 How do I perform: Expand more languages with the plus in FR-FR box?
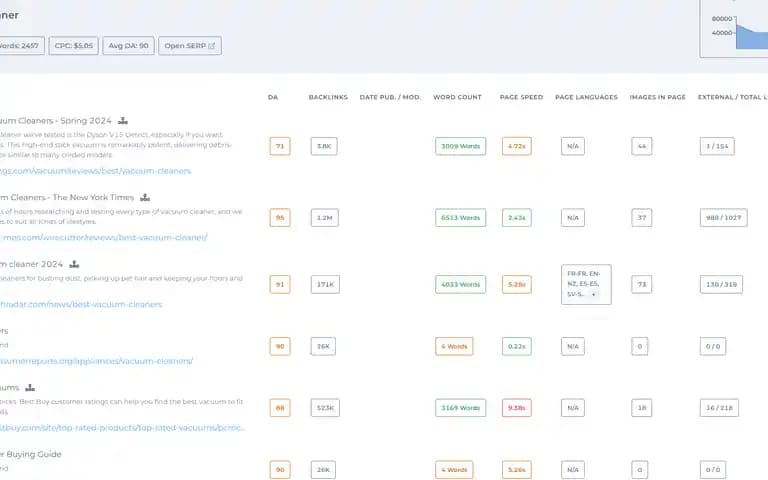click(x=594, y=294)
